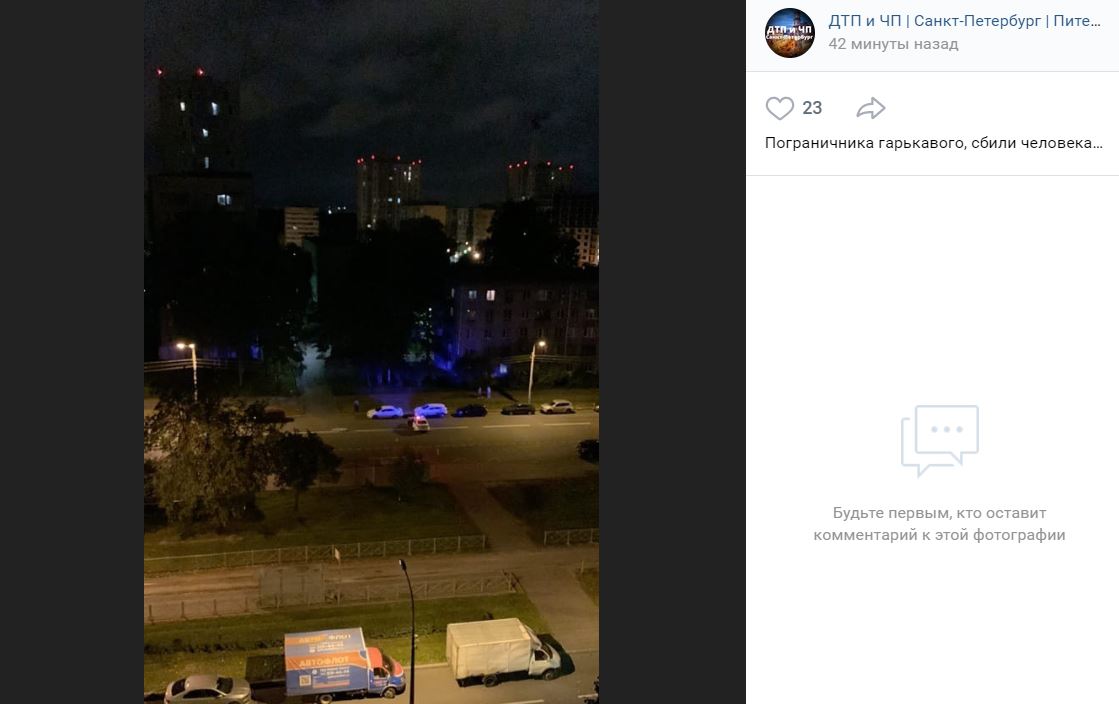Click the empty comments speech bubble icon
This screenshot has width=1119, height=704.
[x=939, y=440]
